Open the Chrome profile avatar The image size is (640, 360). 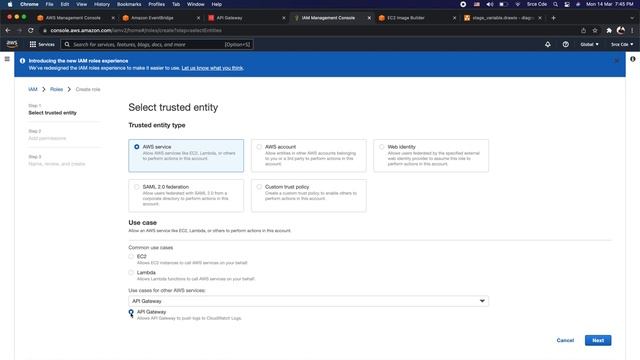tap(621, 31)
